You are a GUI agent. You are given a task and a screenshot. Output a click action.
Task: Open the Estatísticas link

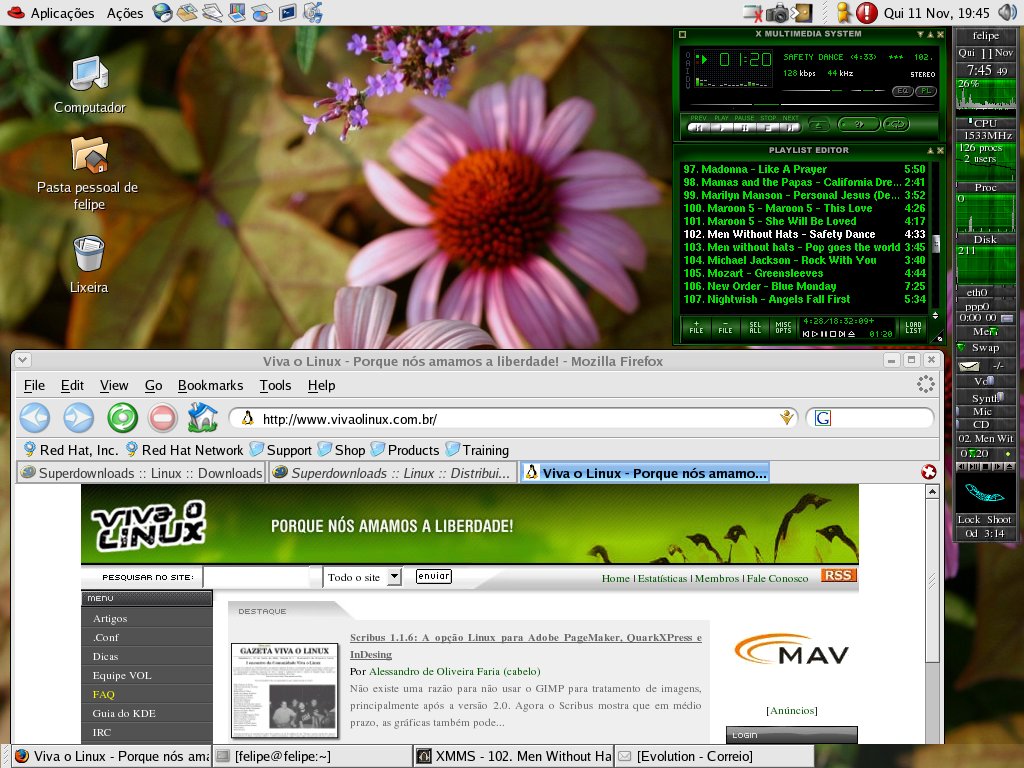662,578
